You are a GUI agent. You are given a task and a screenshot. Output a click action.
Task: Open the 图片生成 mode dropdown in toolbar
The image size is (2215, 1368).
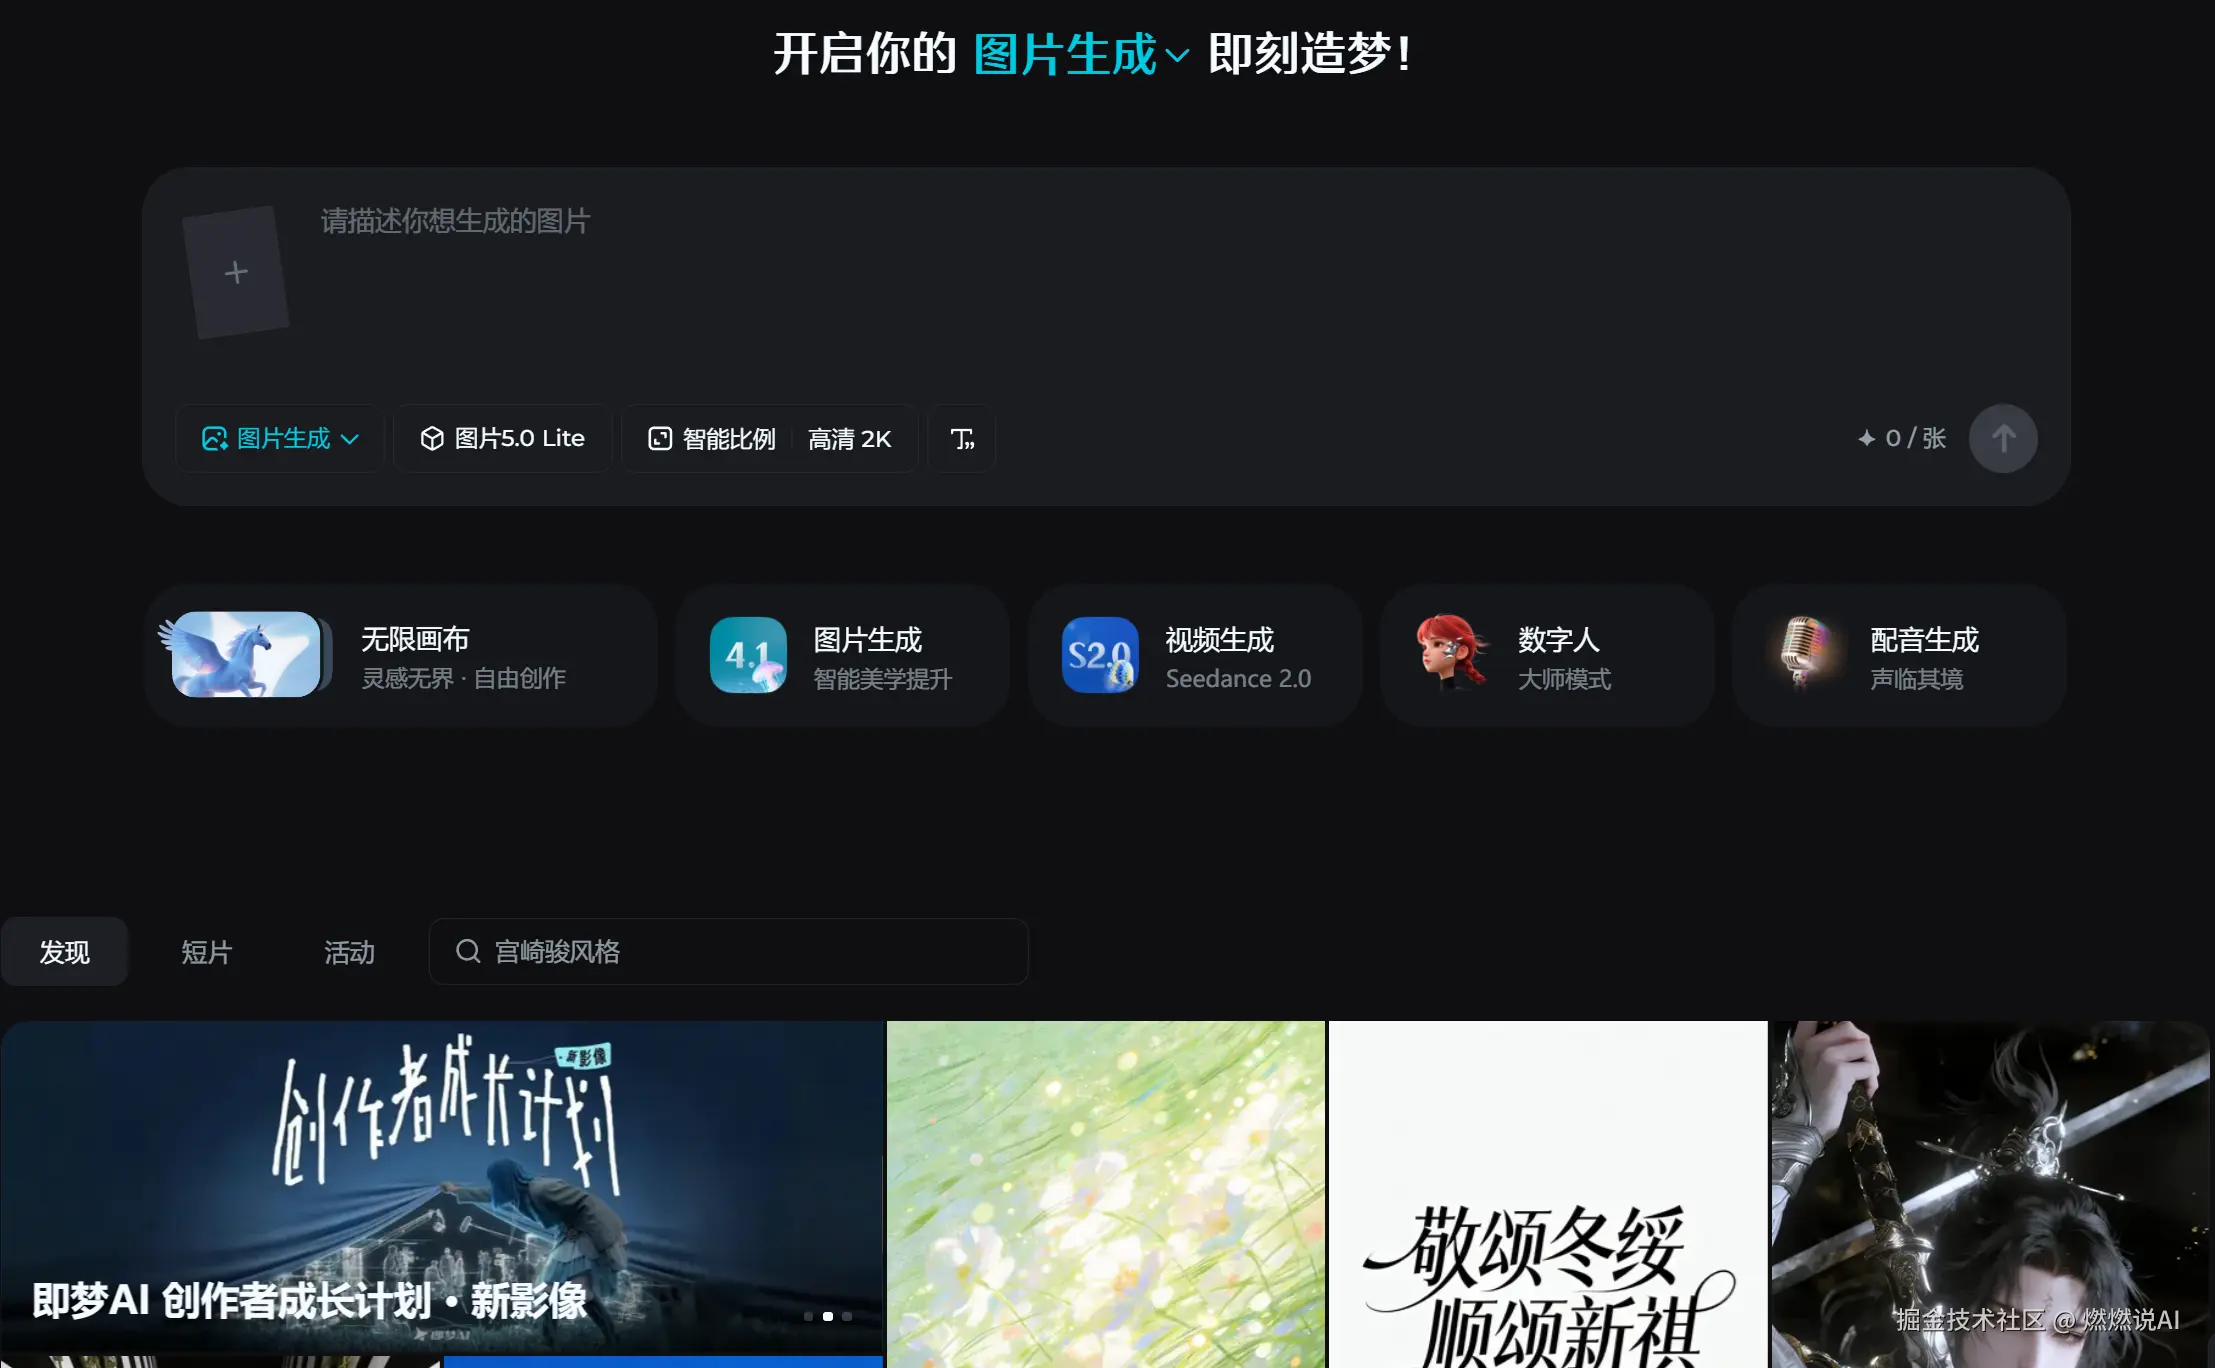click(x=280, y=438)
